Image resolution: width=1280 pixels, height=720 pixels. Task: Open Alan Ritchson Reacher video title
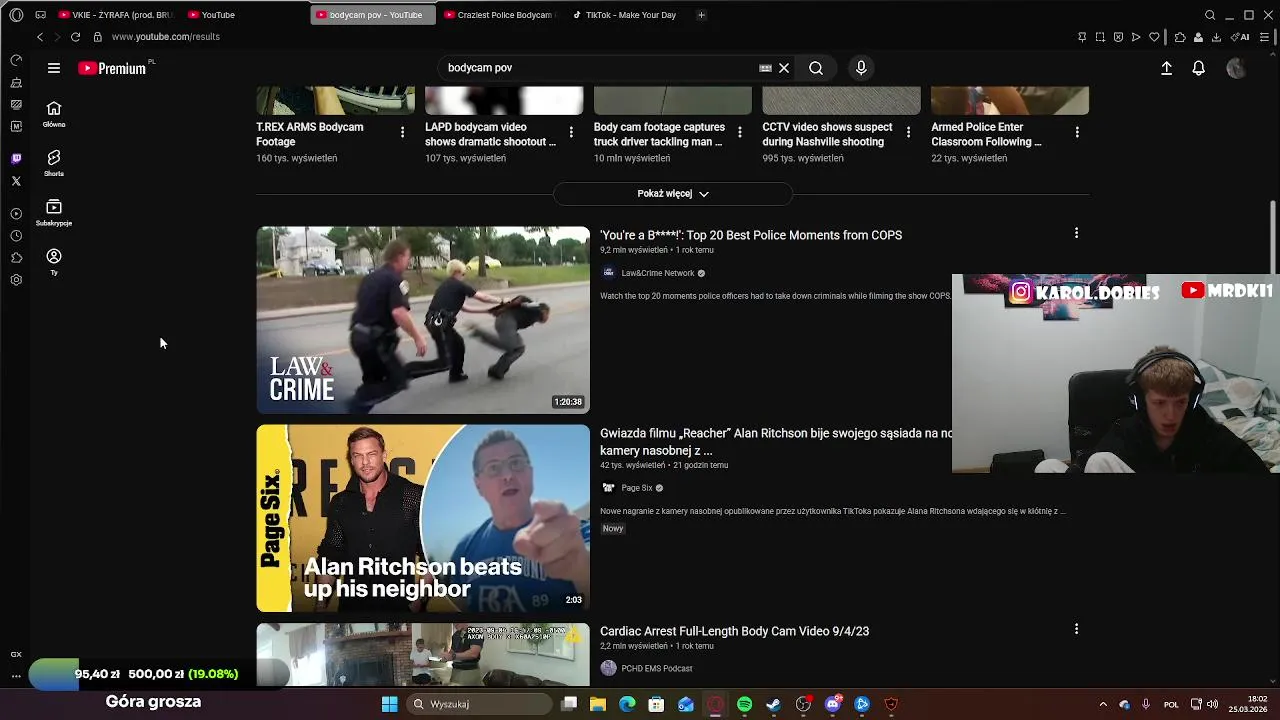pyautogui.click(x=776, y=442)
